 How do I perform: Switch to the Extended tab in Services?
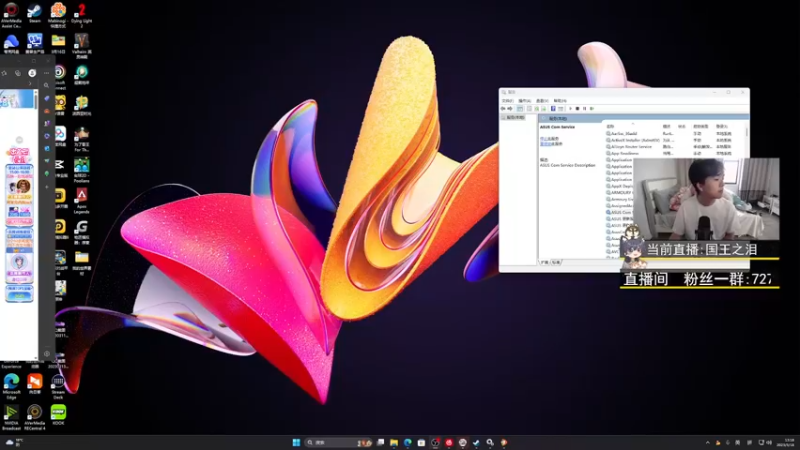coord(544,262)
